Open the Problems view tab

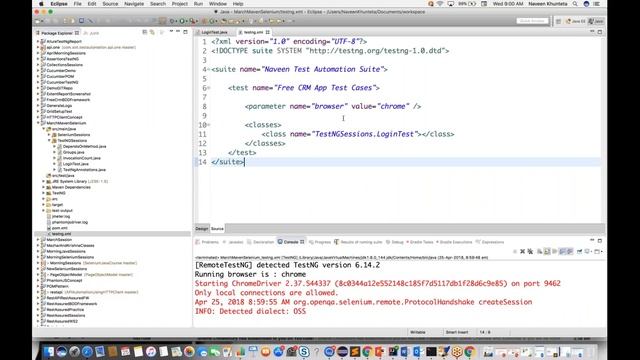(207, 242)
